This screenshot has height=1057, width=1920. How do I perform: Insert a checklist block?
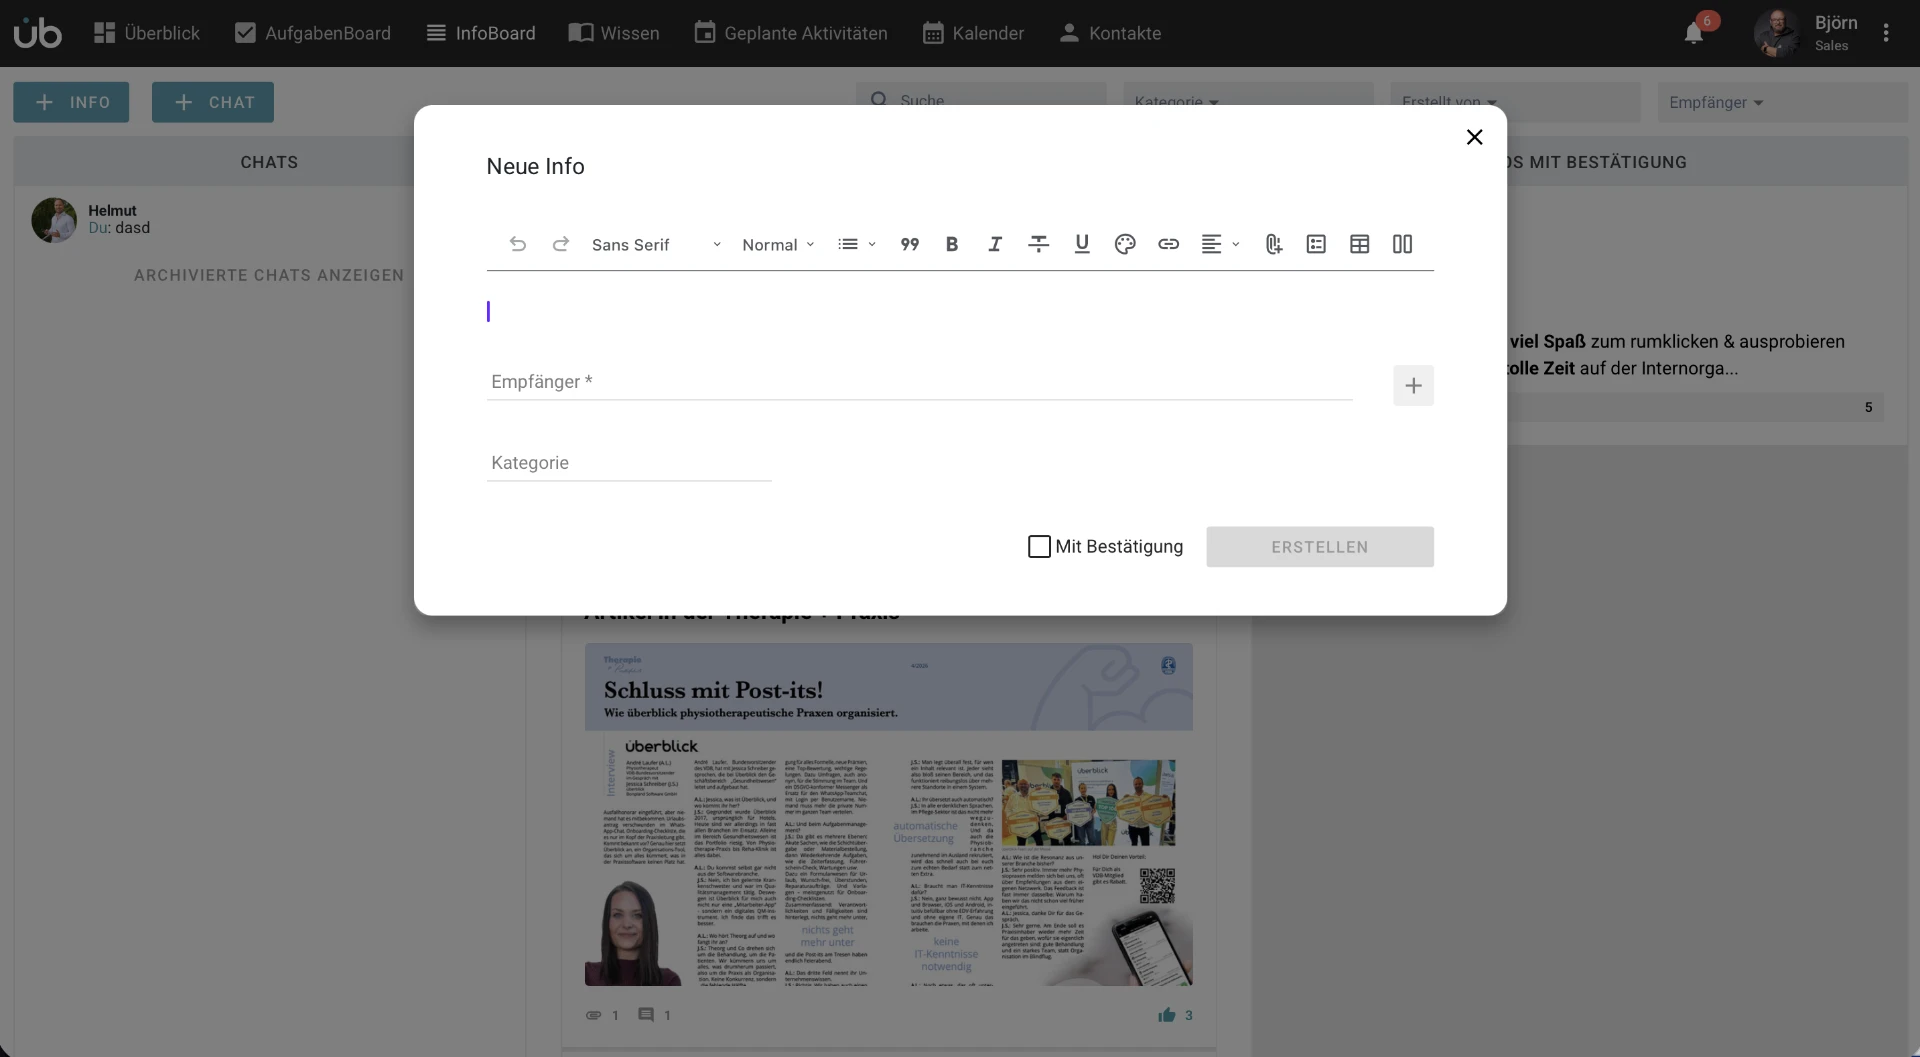1316,244
